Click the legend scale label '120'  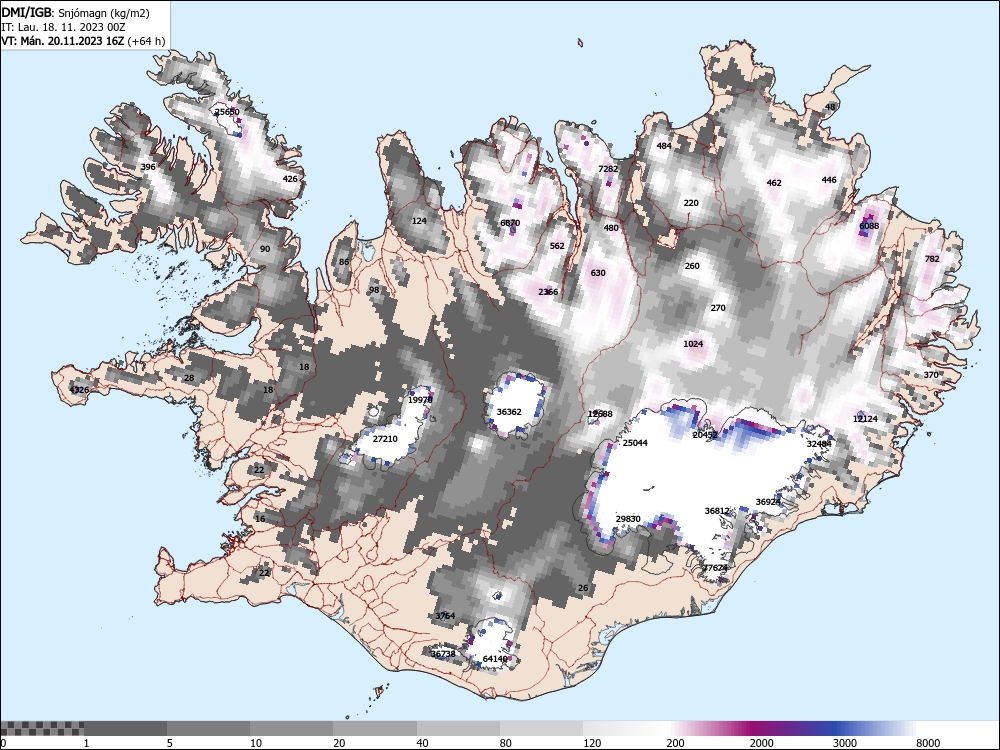click(x=592, y=743)
